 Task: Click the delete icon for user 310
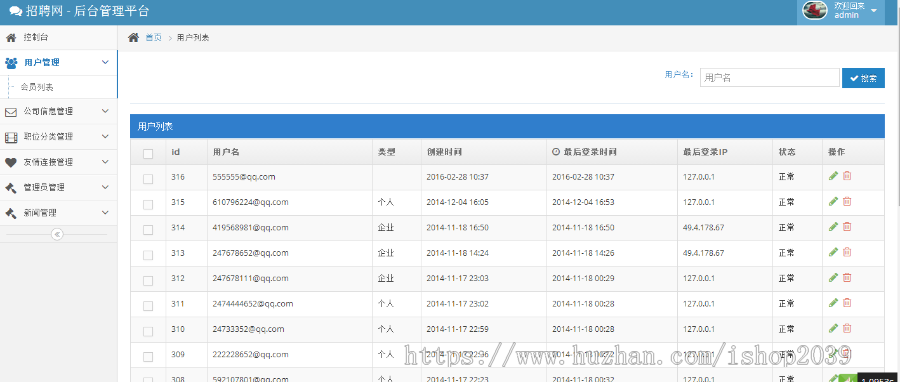click(847, 328)
